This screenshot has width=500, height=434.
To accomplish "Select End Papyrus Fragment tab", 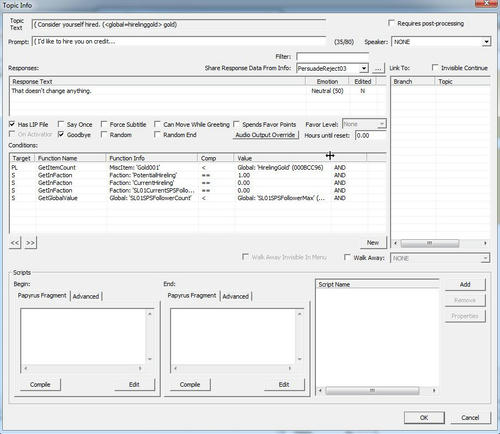I will [192, 296].
